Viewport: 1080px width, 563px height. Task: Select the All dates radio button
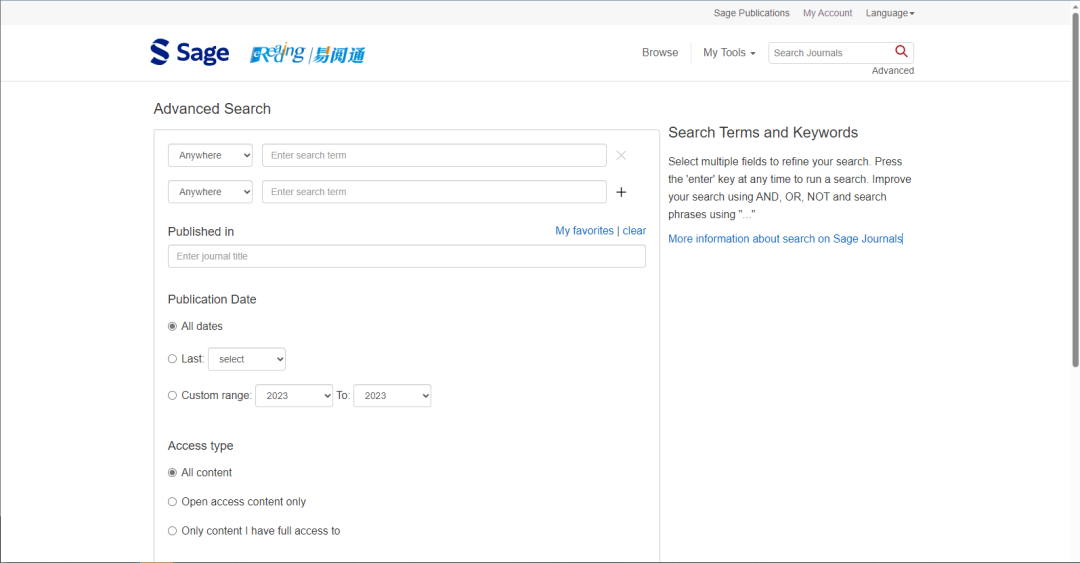click(172, 326)
